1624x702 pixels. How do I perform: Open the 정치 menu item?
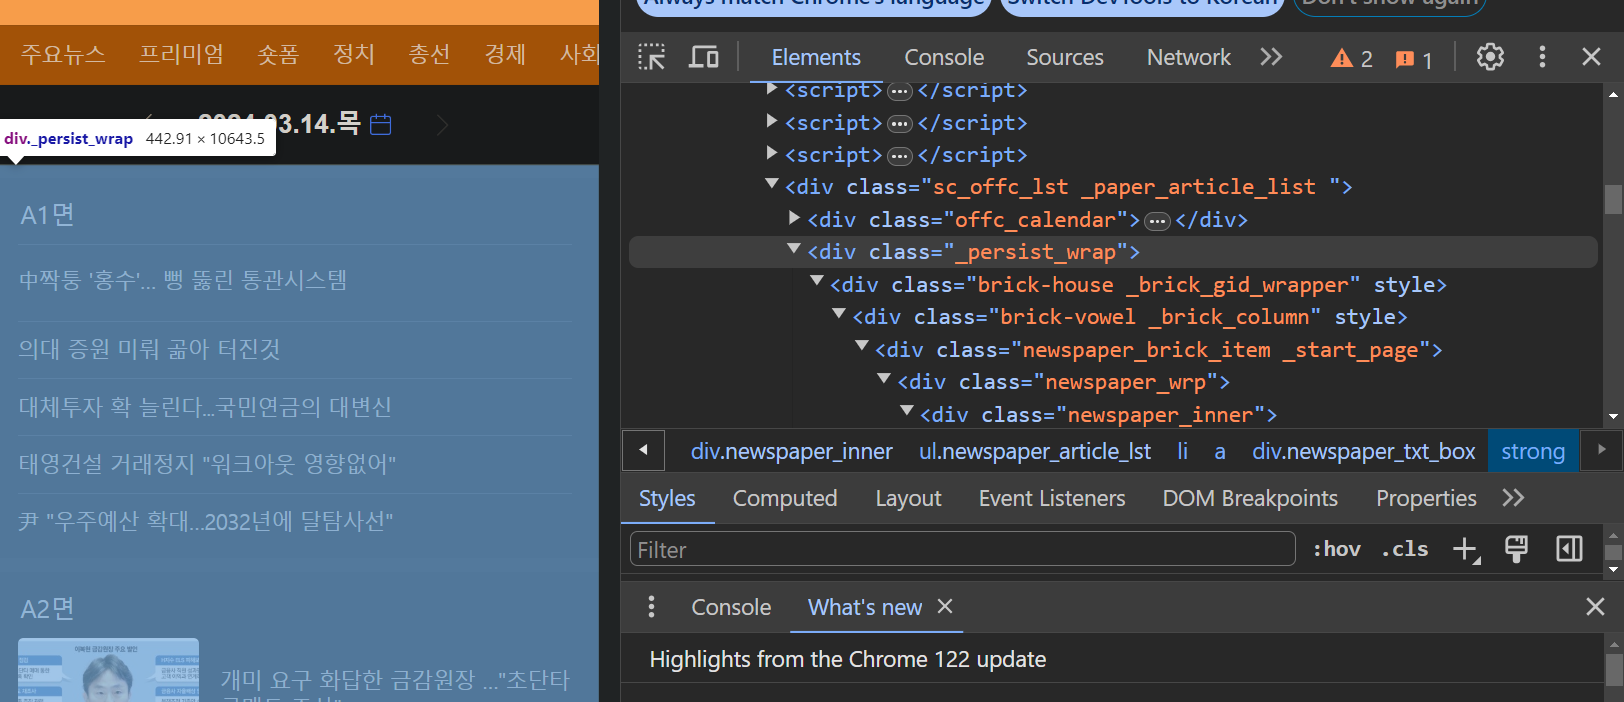click(x=354, y=54)
